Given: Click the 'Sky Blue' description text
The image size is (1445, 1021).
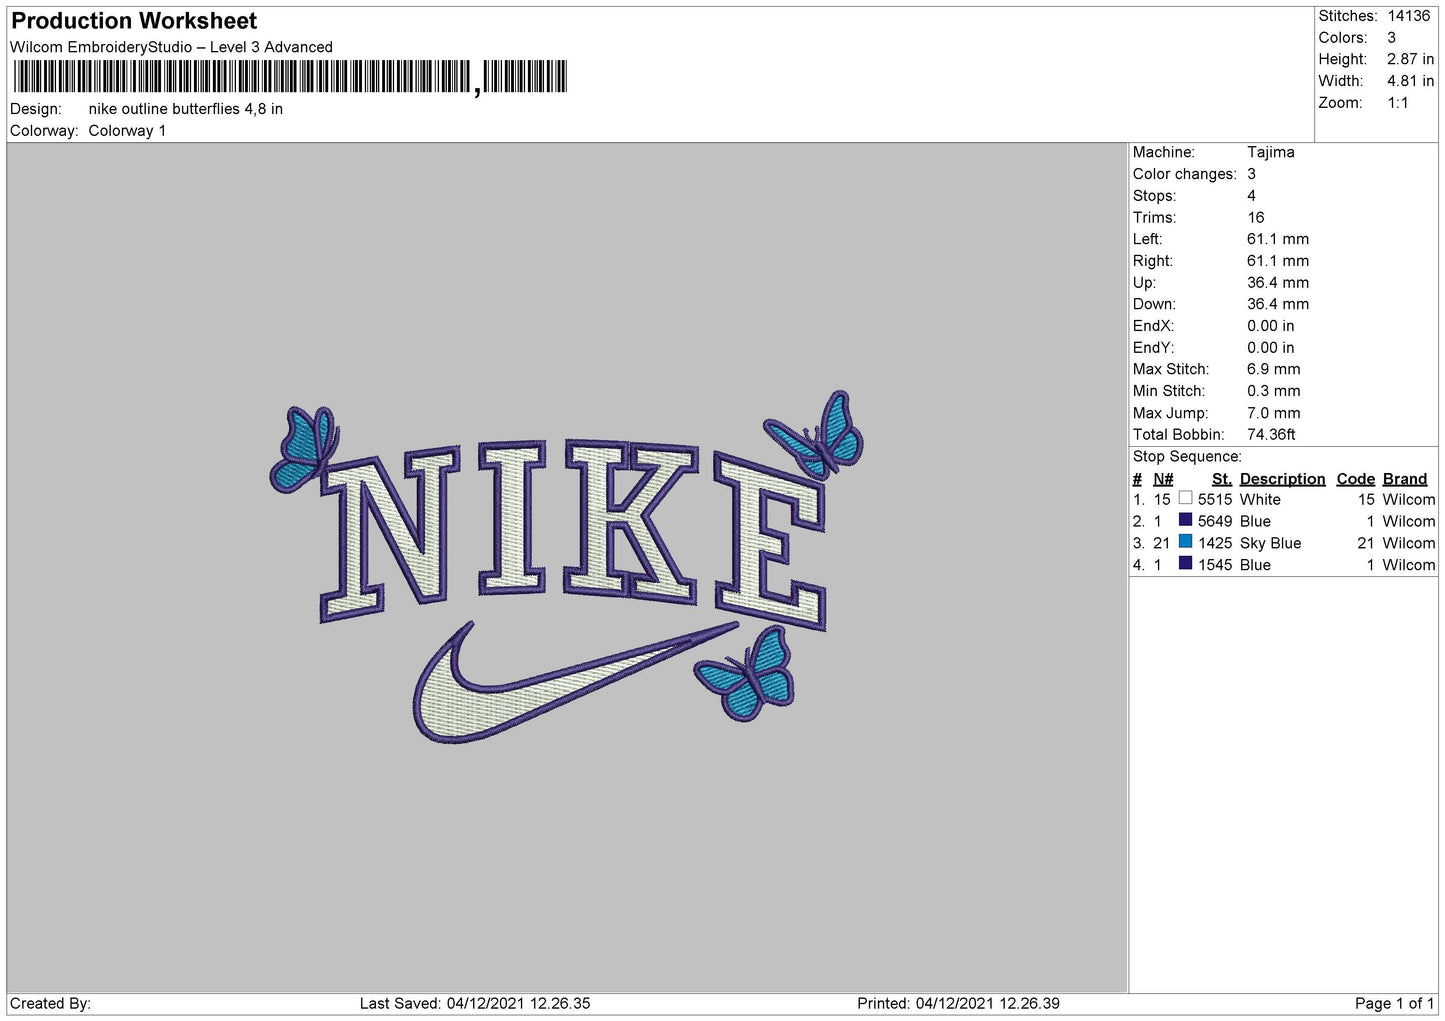Looking at the screenshot, I should coord(1270,543).
